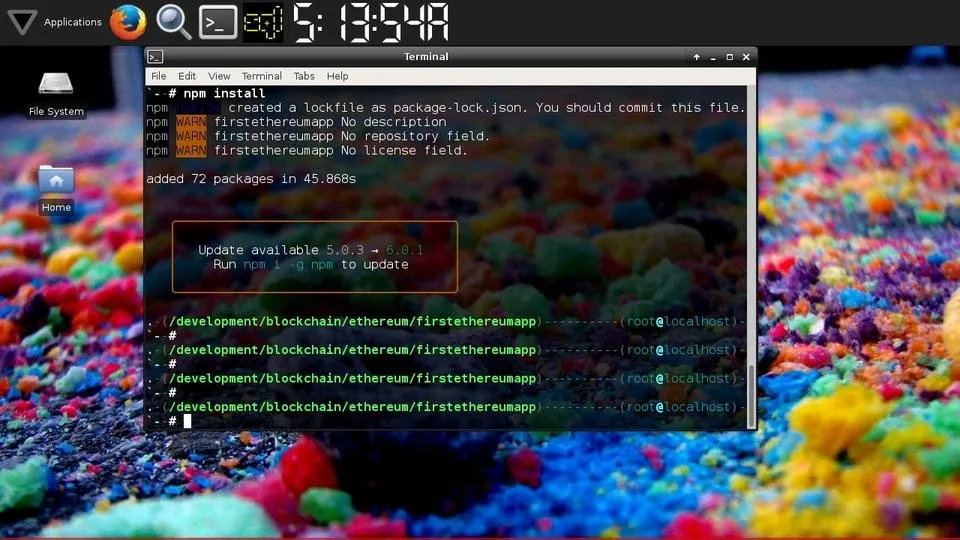
Task: Click the Terminal window menu icon
Action: tap(155, 57)
